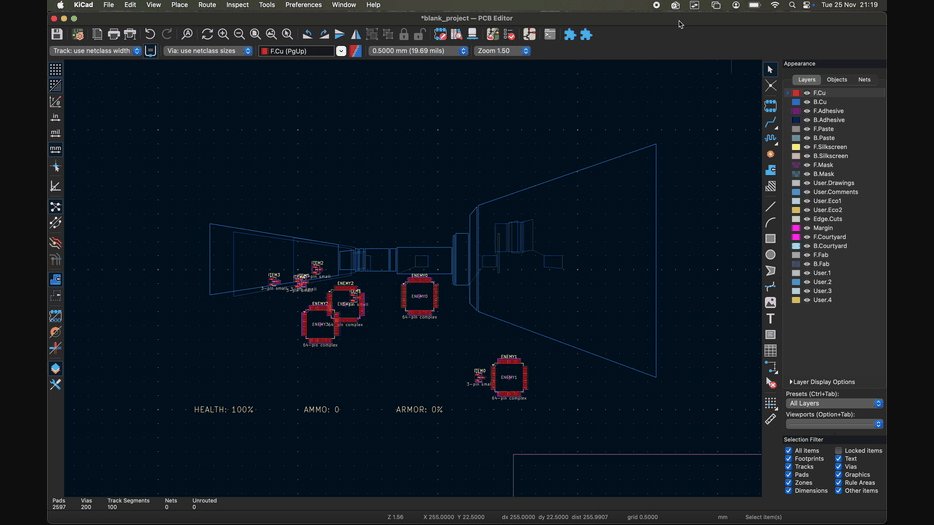Choose the Add Text tool
The width and height of the screenshot is (934, 525).
click(770, 318)
